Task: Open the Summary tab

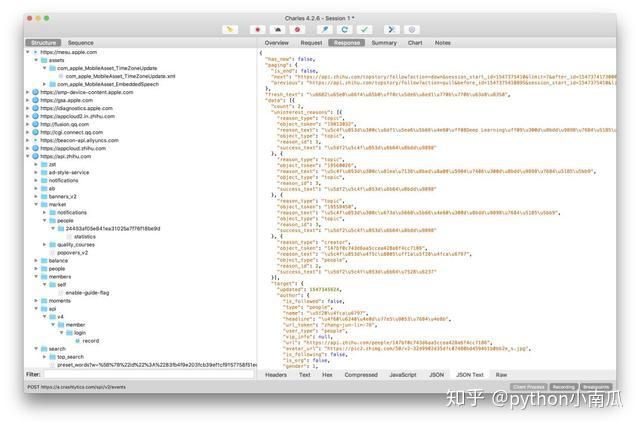Action: [x=384, y=43]
